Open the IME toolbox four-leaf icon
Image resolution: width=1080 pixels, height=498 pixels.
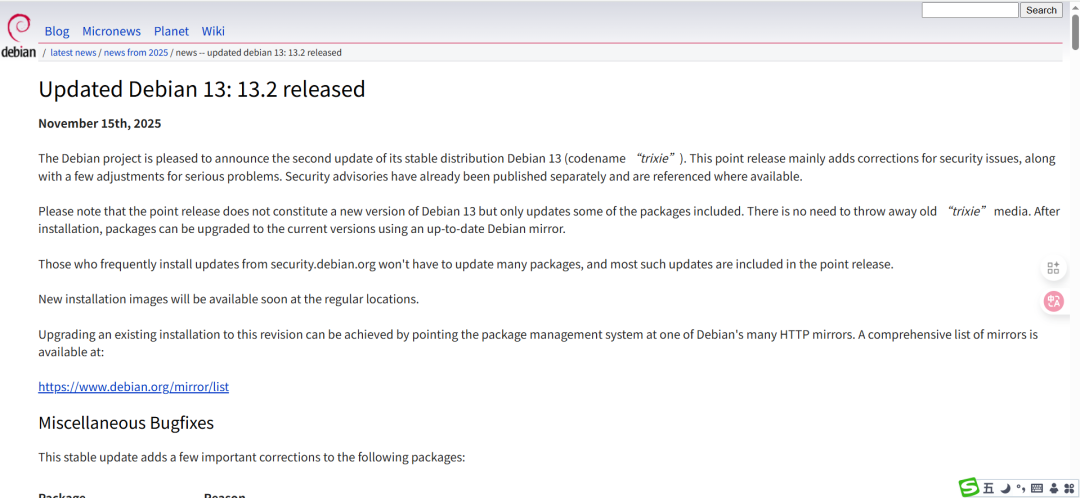pyautogui.click(x=1069, y=488)
